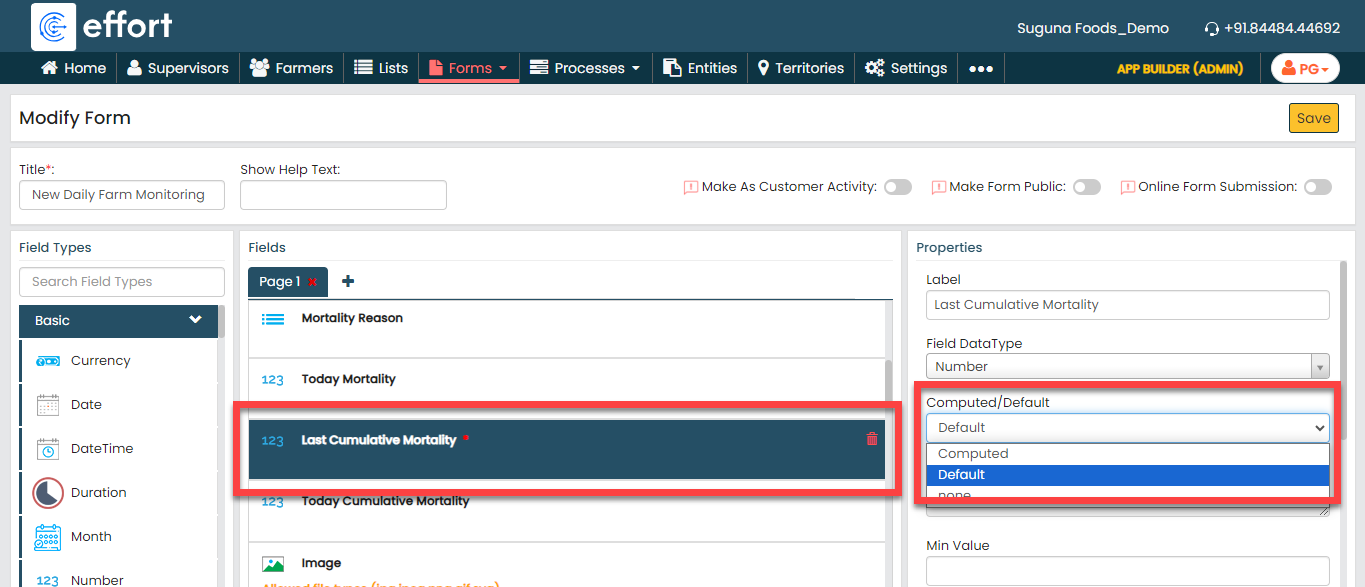Collapse the Basic field types section

pyautogui.click(x=195, y=320)
